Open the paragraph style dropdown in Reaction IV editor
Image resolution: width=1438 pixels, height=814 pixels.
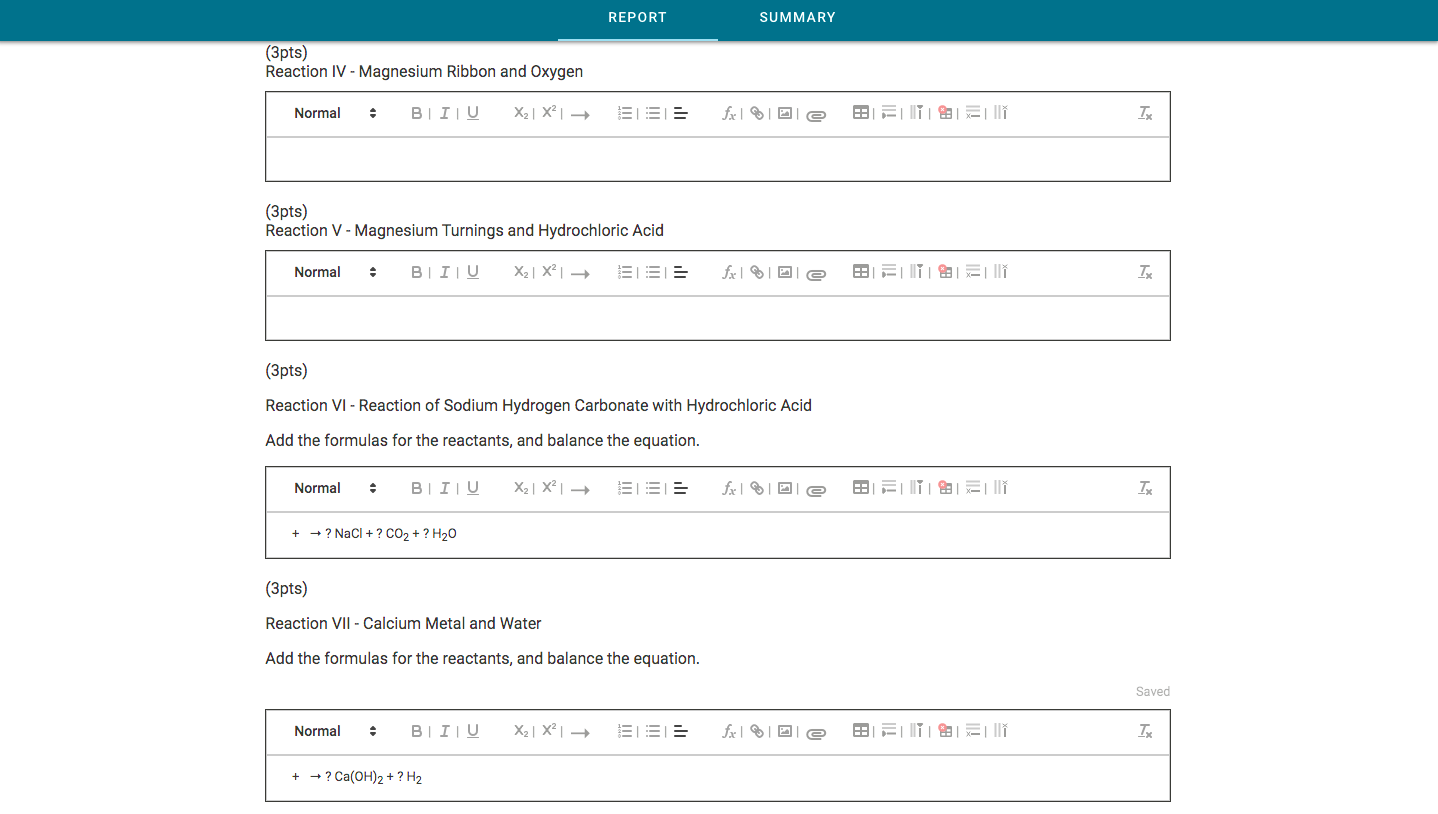330,113
